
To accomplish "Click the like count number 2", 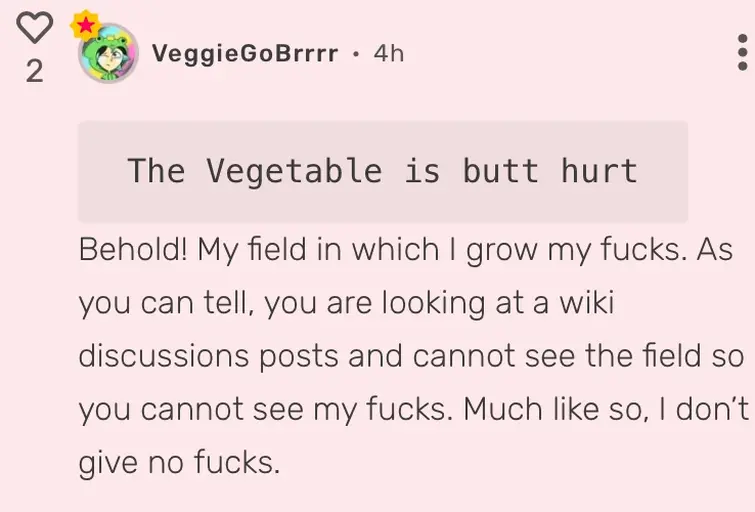I will pyautogui.click(x=34, y=71).
